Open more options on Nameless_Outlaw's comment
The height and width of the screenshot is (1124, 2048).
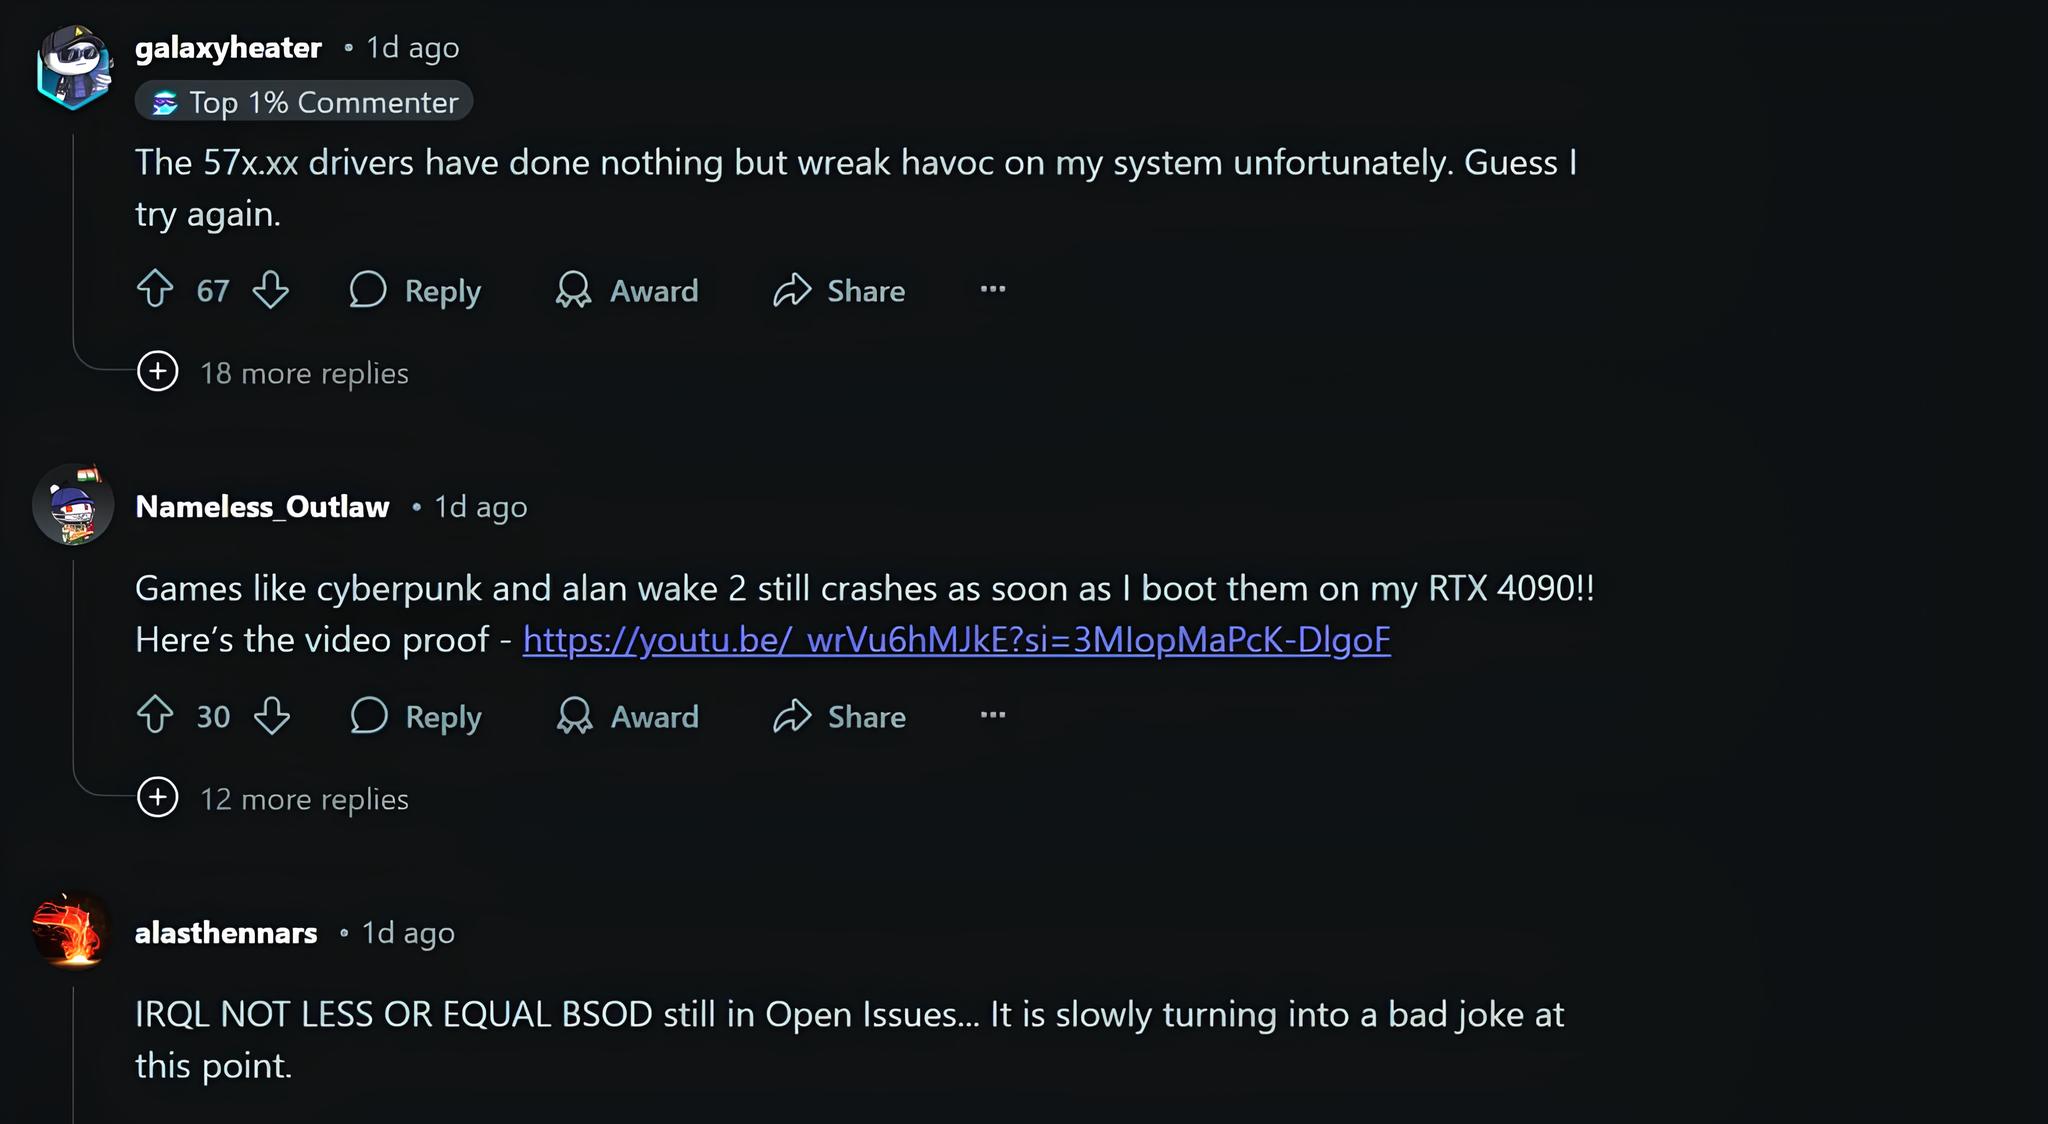point(992,716)
